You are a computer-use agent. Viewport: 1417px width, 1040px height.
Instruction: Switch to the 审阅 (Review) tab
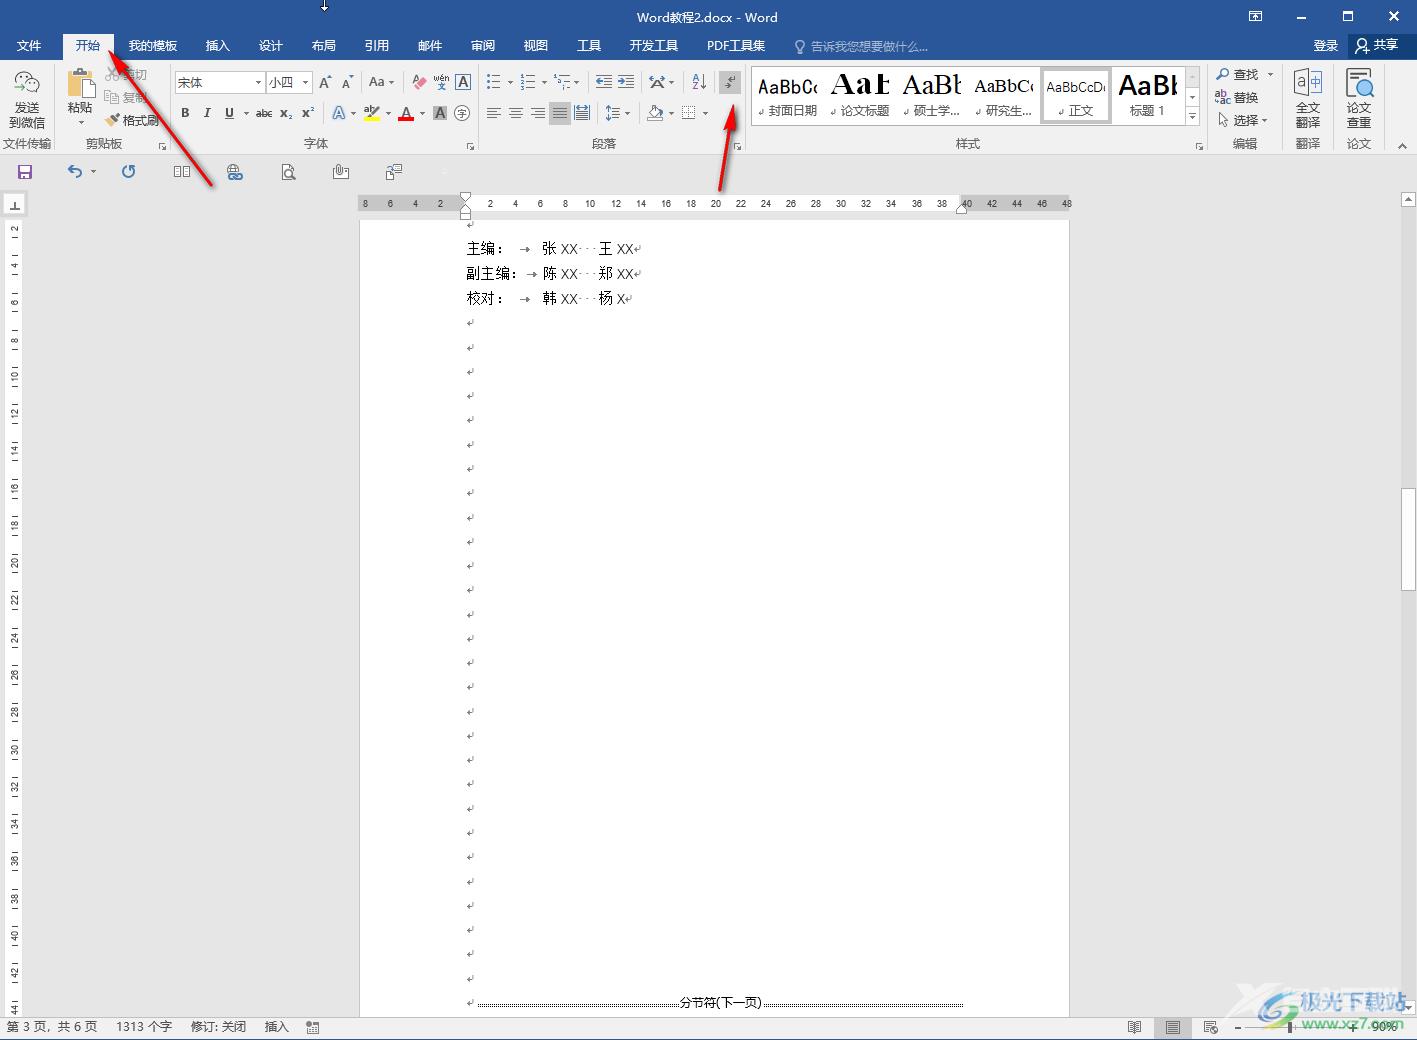pyautogui.click(x=483, y=46)
